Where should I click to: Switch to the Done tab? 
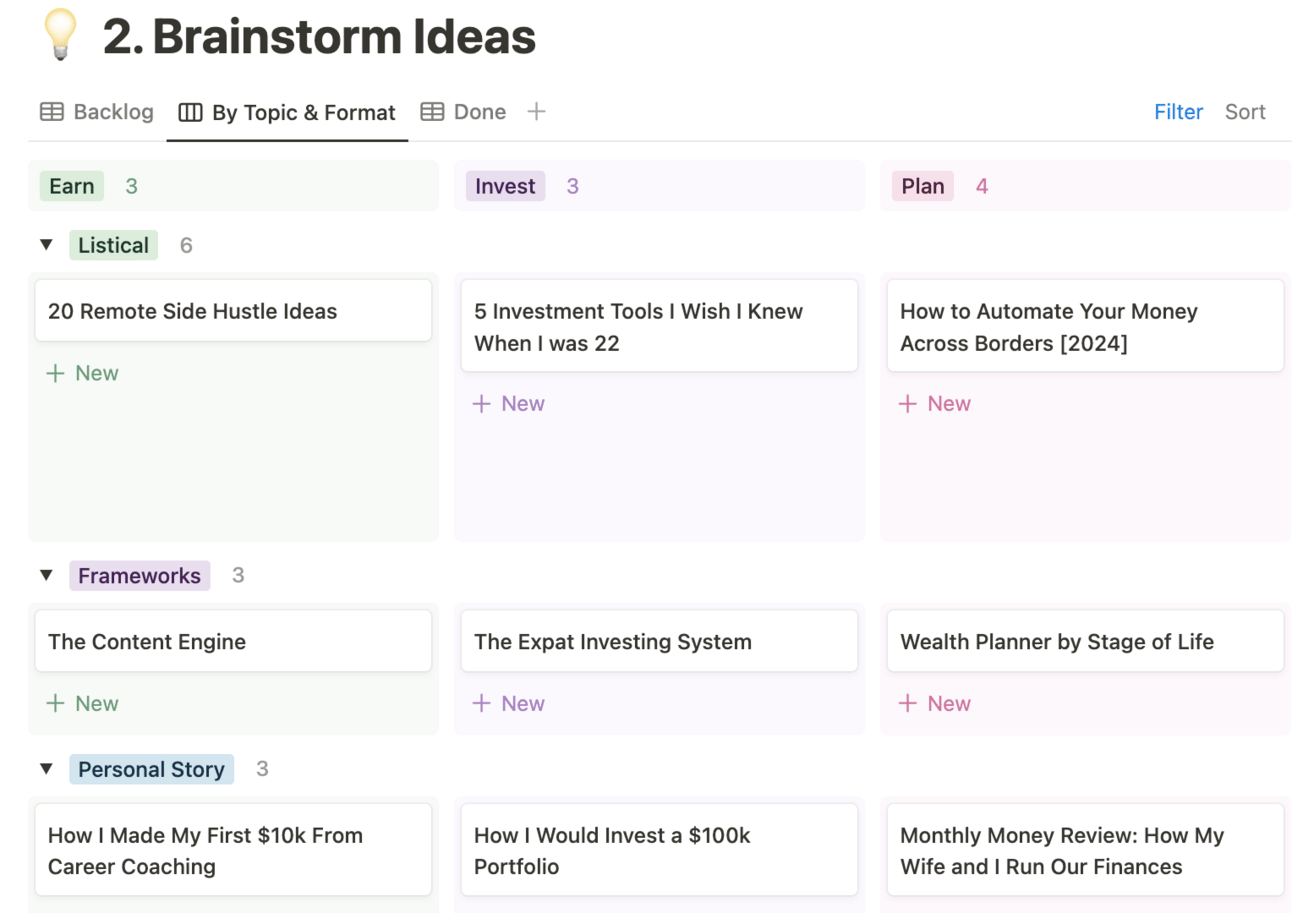[479, 112]
